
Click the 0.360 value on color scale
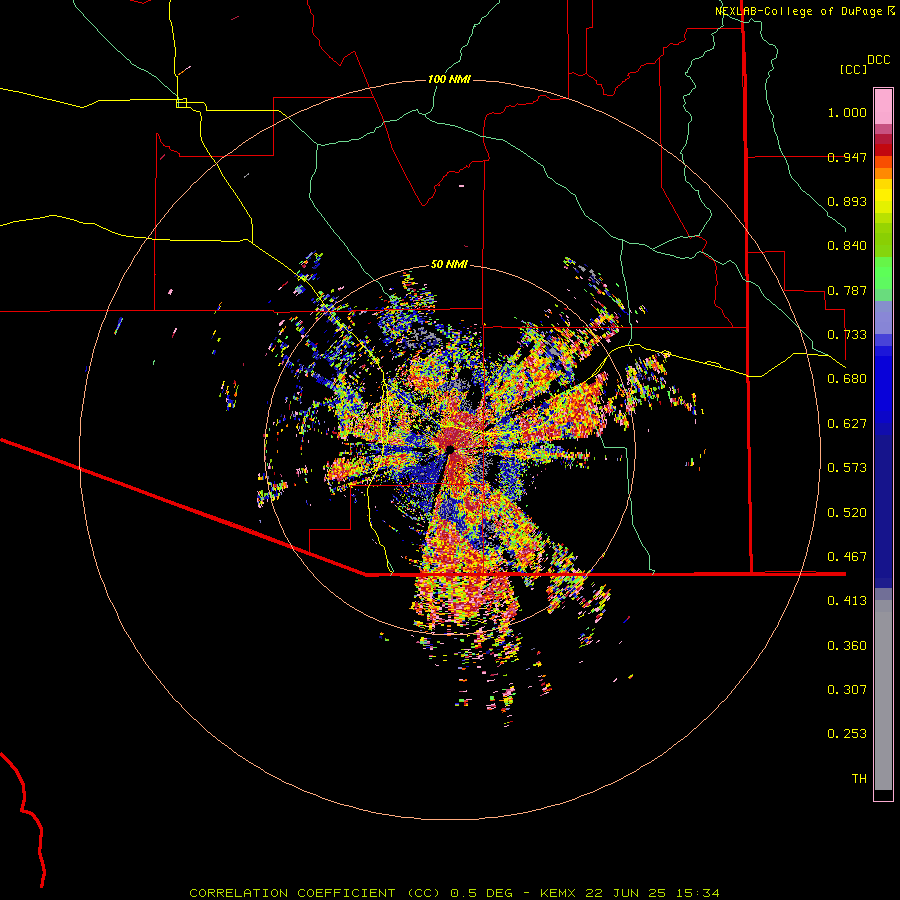847,646
